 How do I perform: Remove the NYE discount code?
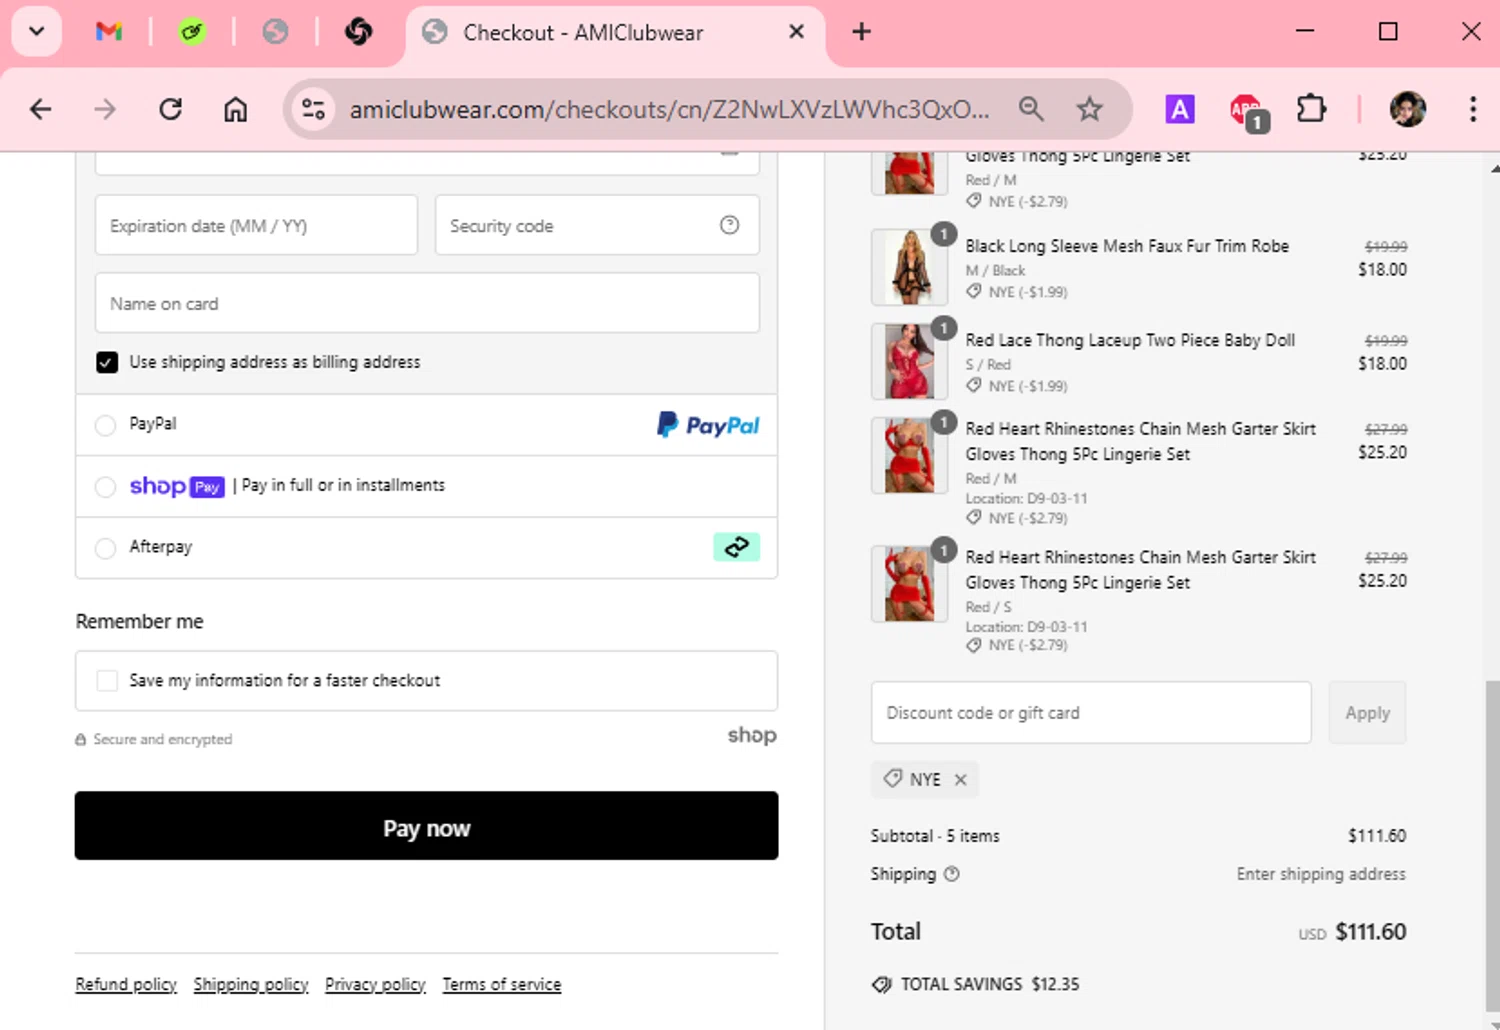click(x=960, y=779)
